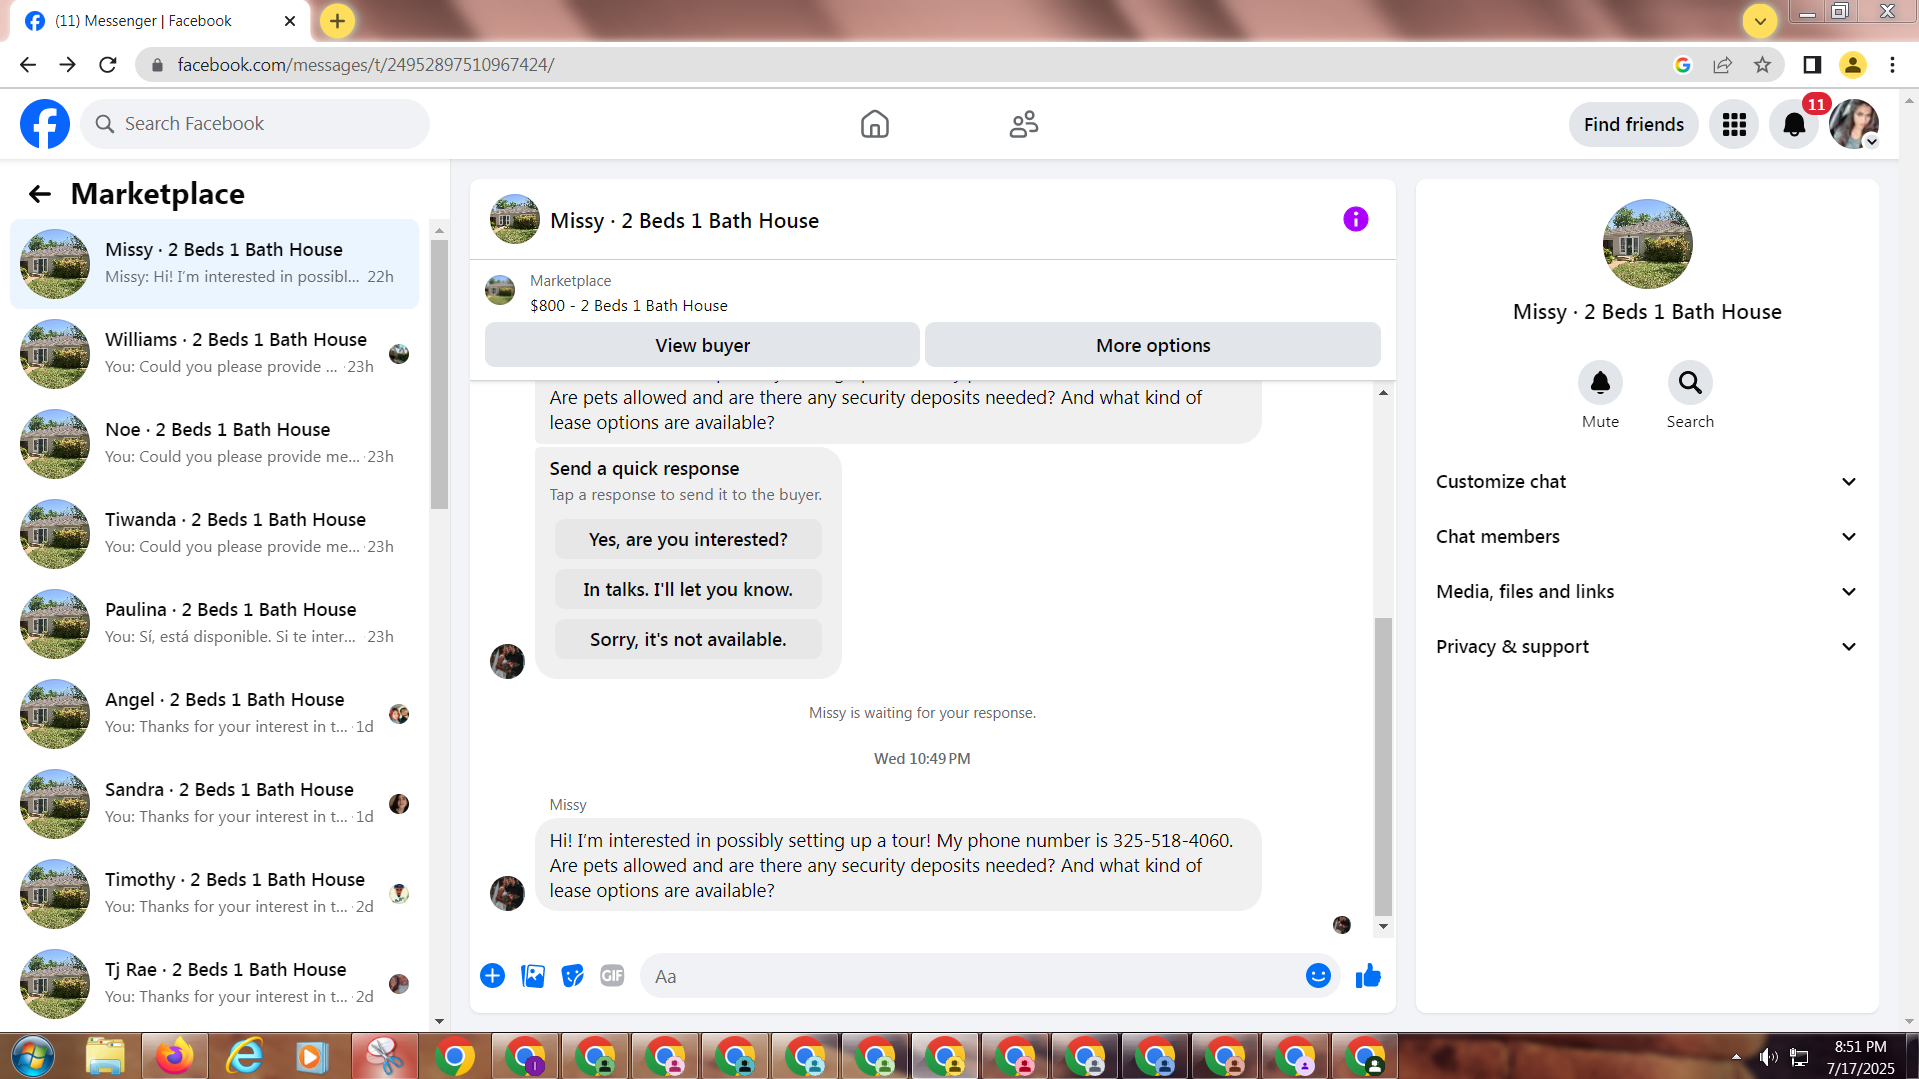Send a thumbs-up like
Image resolution: width=1919 pixels, height=1079 pixels.
(1368, 976)
